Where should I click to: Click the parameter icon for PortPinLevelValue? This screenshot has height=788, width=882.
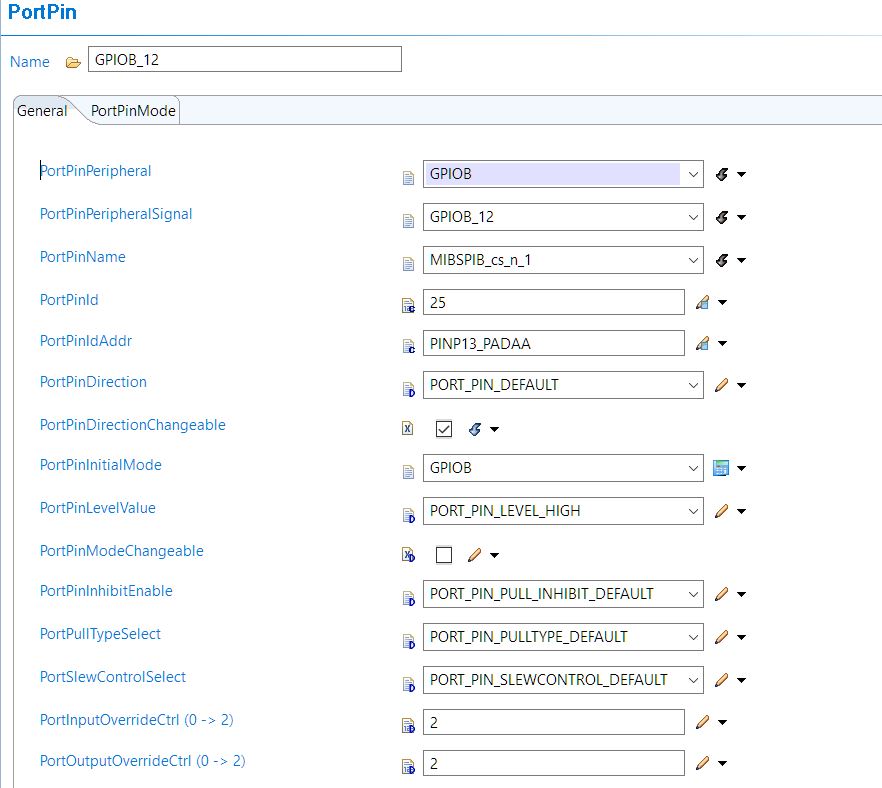(408, 515)
